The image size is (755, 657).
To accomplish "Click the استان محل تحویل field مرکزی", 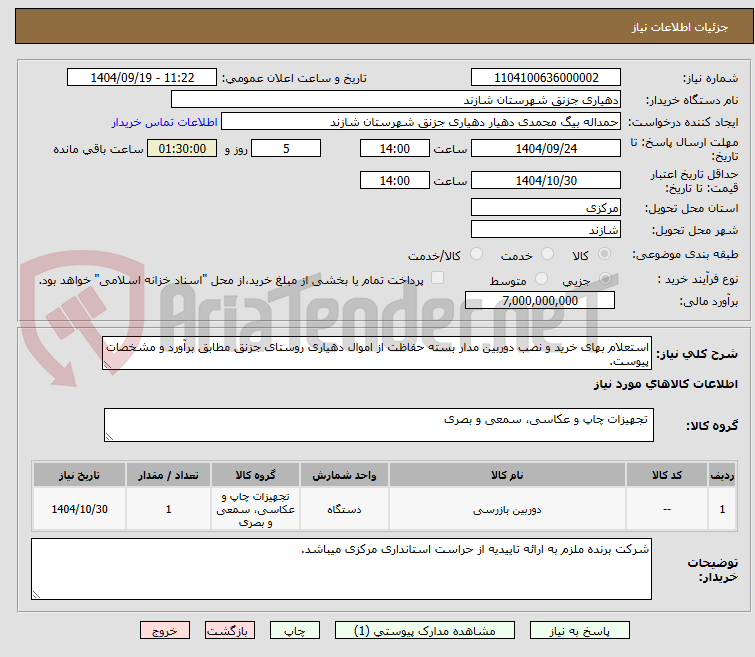I will coord(546,208).
